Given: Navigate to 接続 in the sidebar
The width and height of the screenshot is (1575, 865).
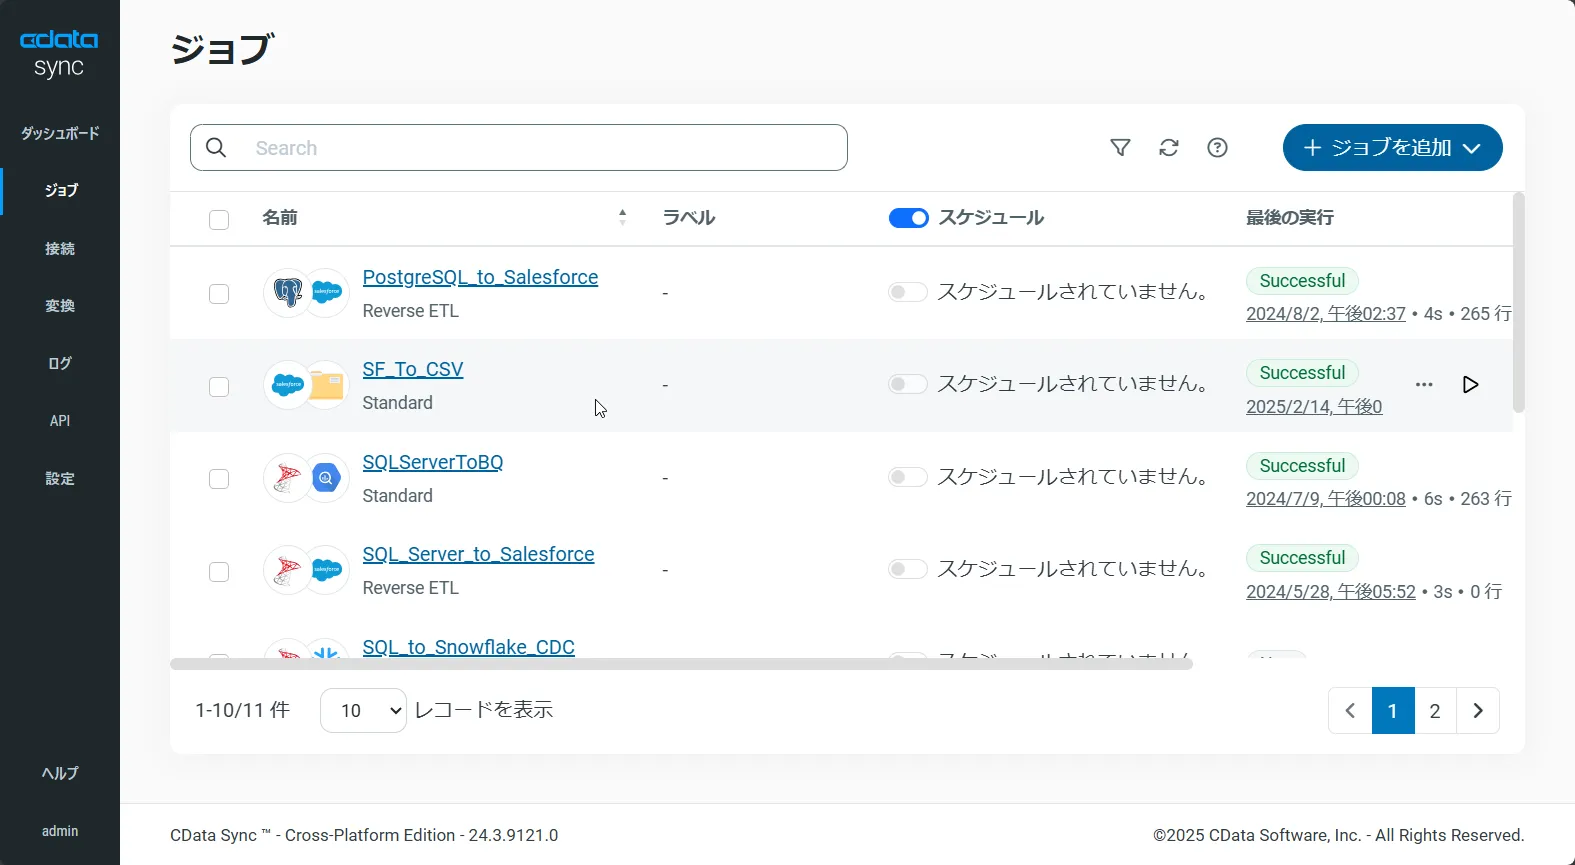Looking at the screenshot, I should pyautogui.click(x=60, y=248).
